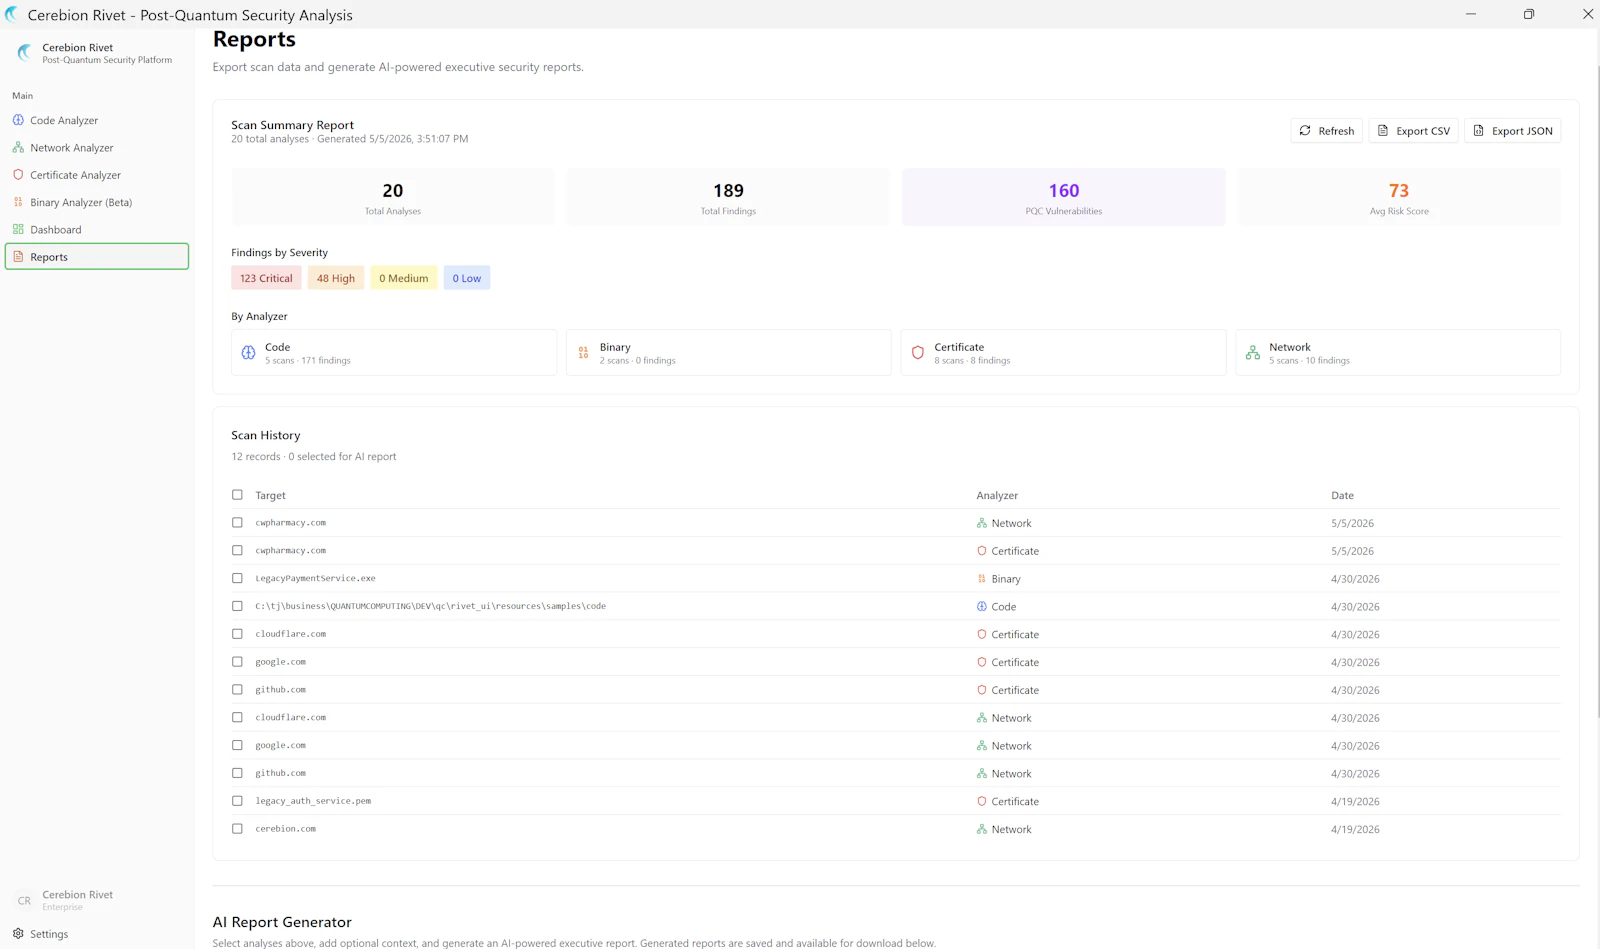Select Reports sidebar item
Viewport: 1600px width, 949px height.
97,257
